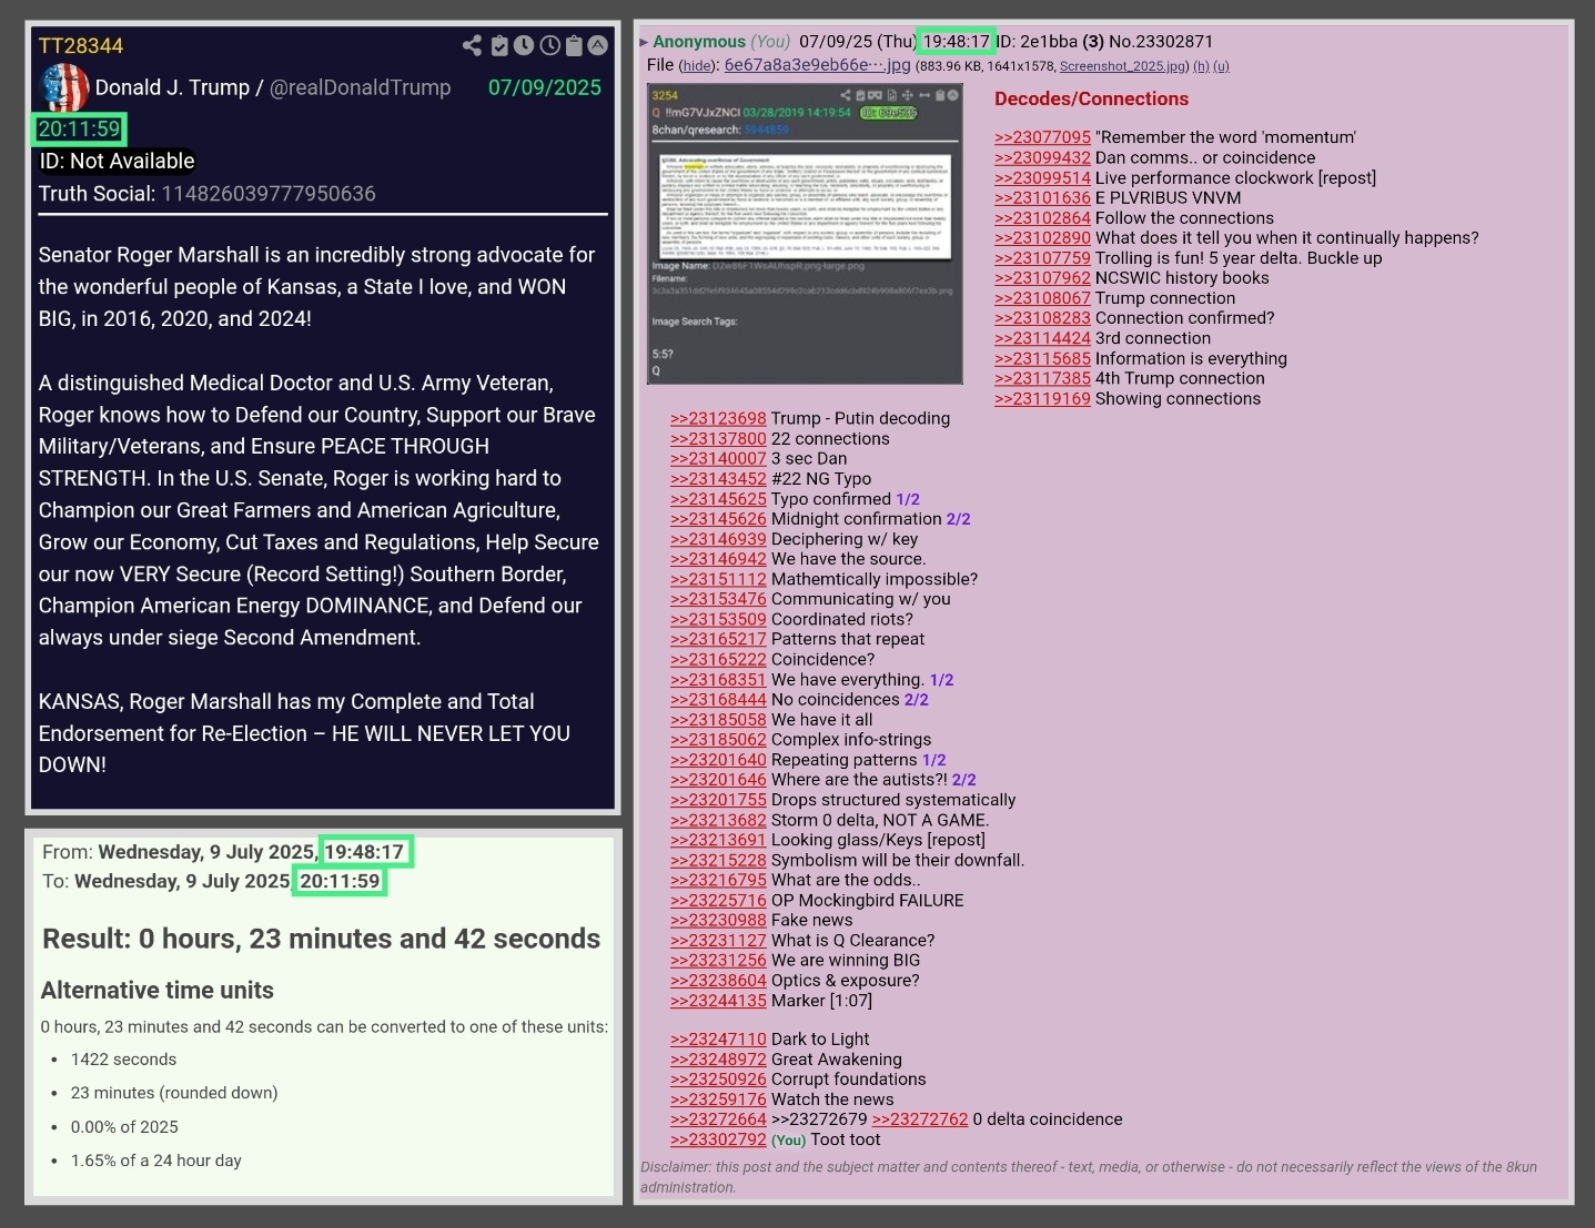Click the plain clipboard icon on post TT28344
The width and height of the screenshot is (1595, 1228).
(x=574, y=45)
